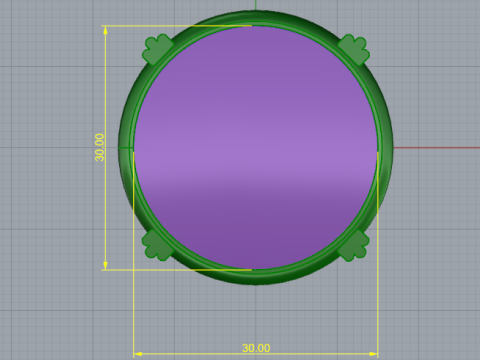
Task: Select the lower-right green prong
Action: [x=354, y=245]
